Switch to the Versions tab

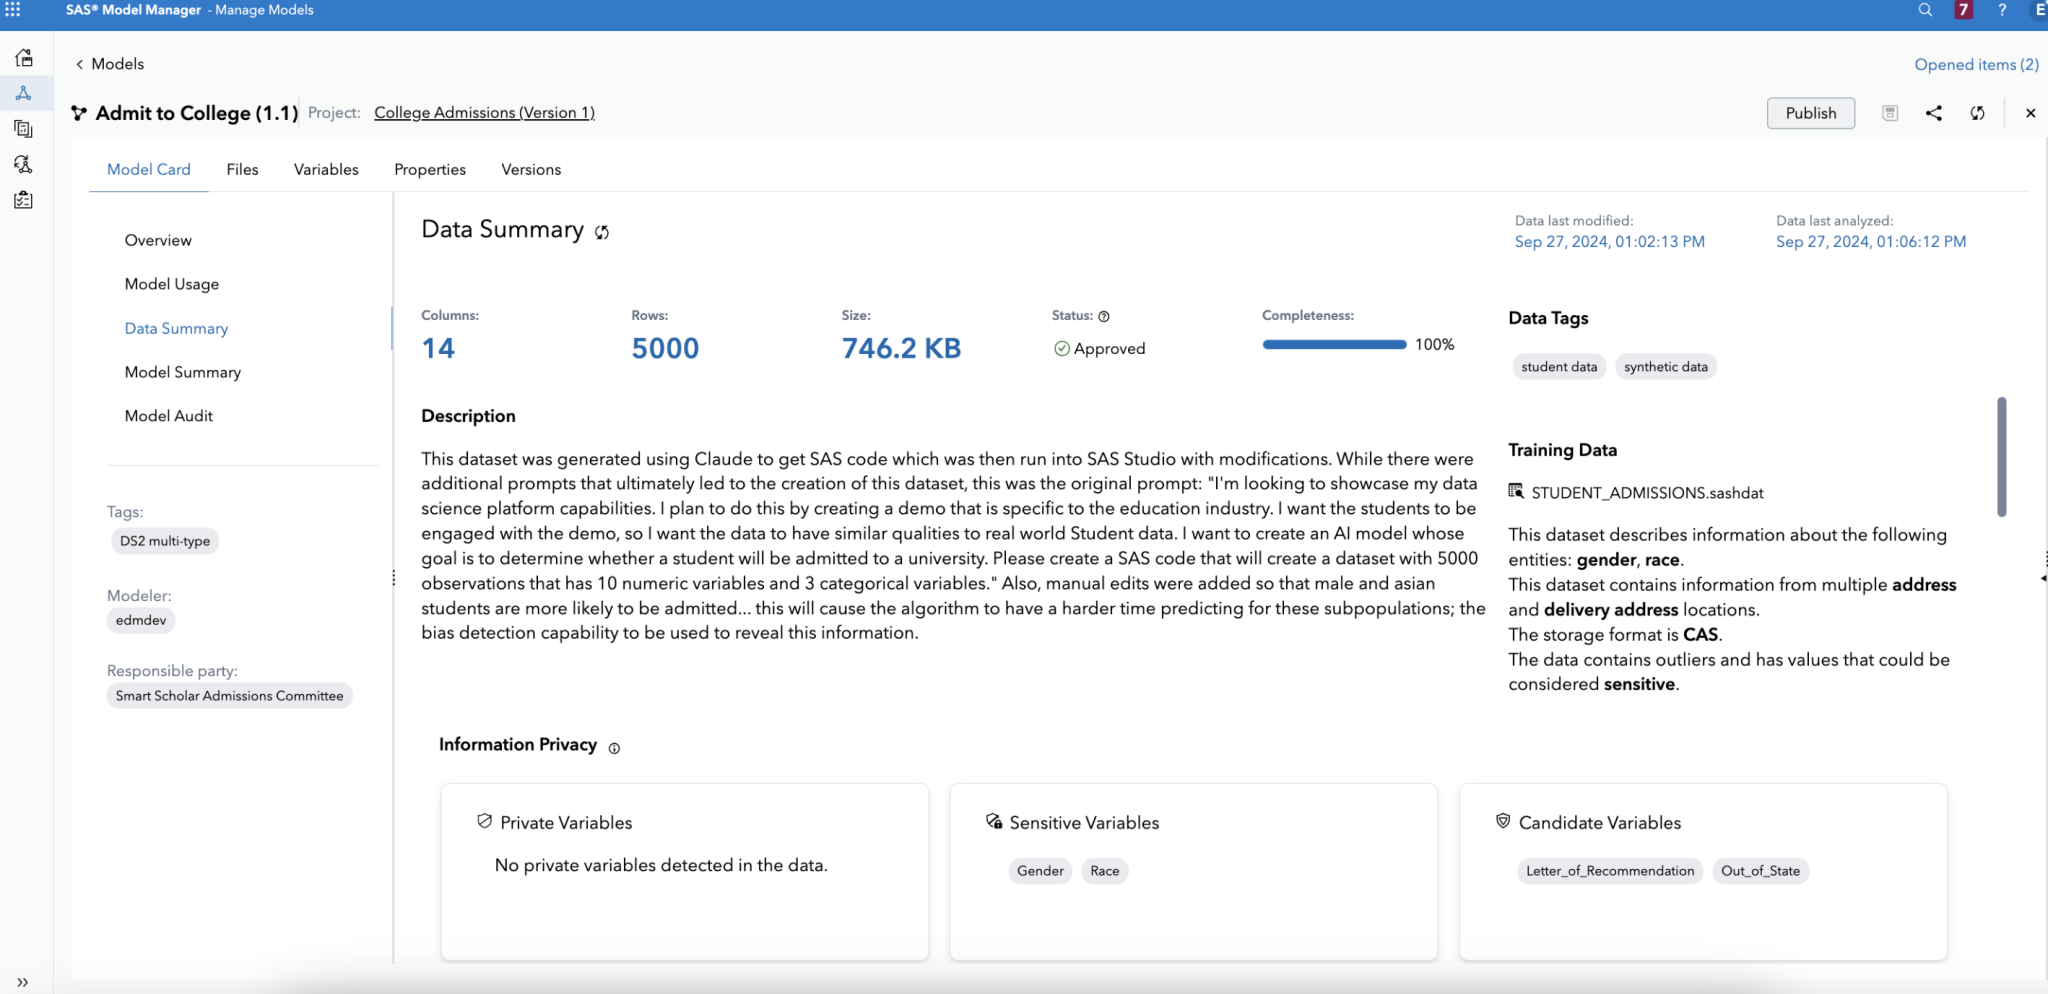point(531,170)
